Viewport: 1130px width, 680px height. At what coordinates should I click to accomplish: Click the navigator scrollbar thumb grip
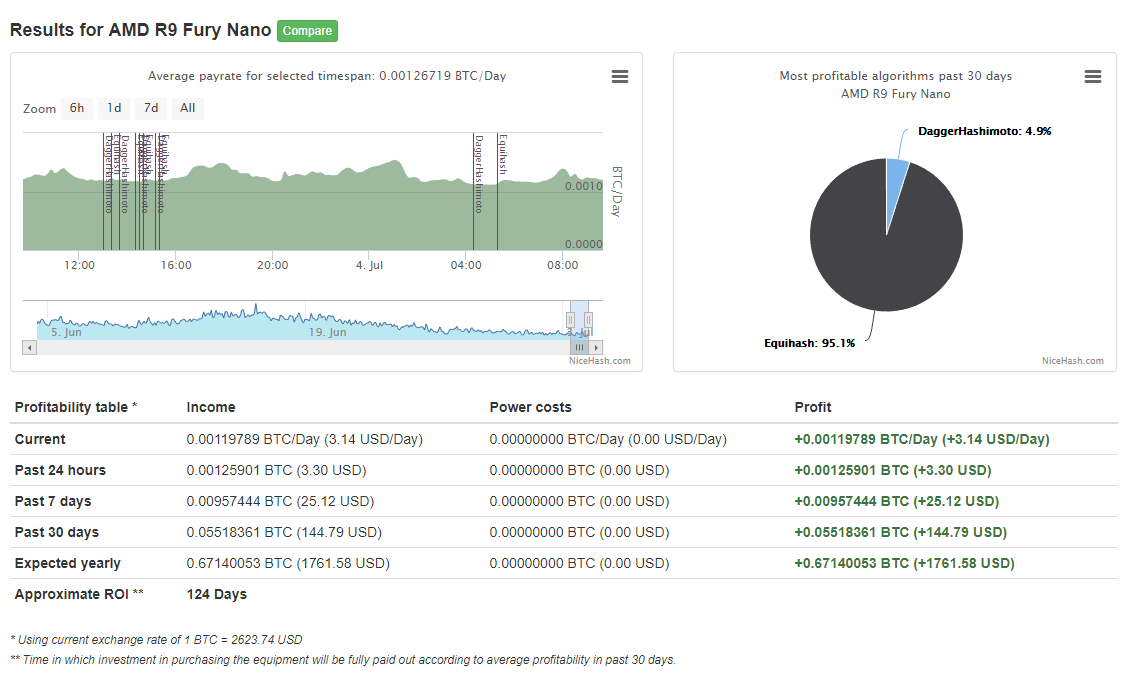pos(579,347)
